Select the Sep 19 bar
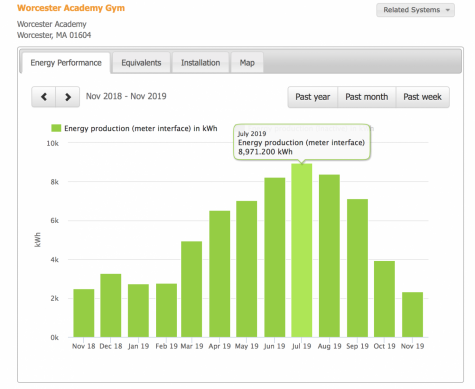Viewport: 475px width, 389px height. pos(357,268)
